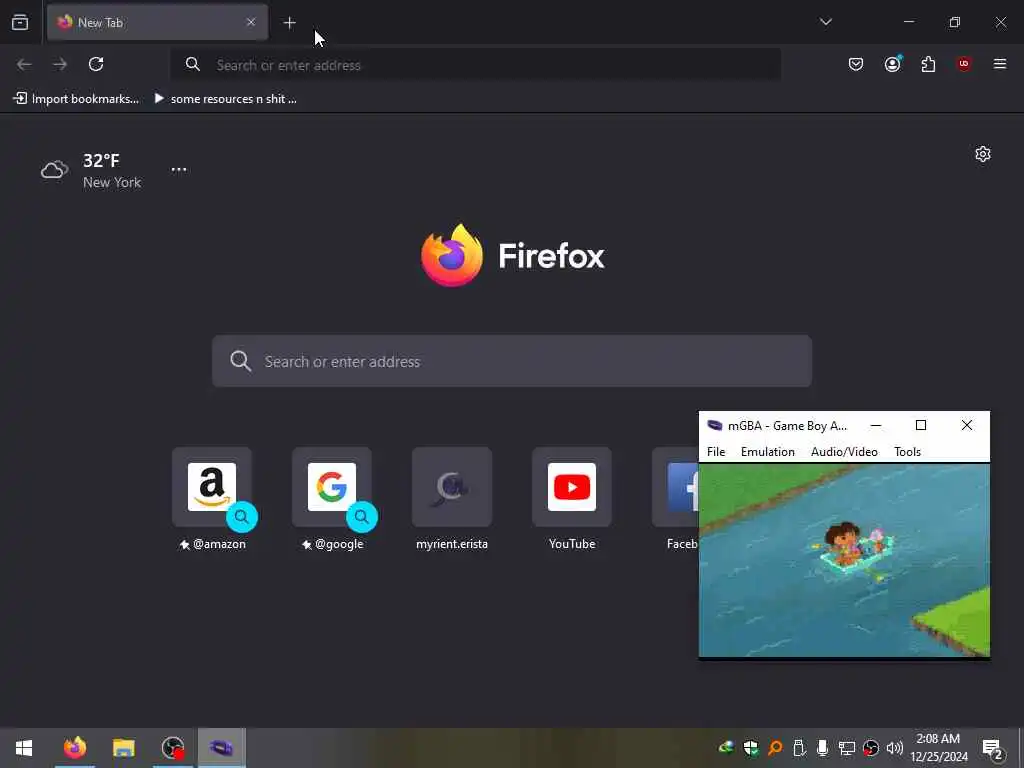The width and height of the screenshot is (1024, 768).
Task: Open the Firefox hamburger application menu
Action: point(1000,64)
